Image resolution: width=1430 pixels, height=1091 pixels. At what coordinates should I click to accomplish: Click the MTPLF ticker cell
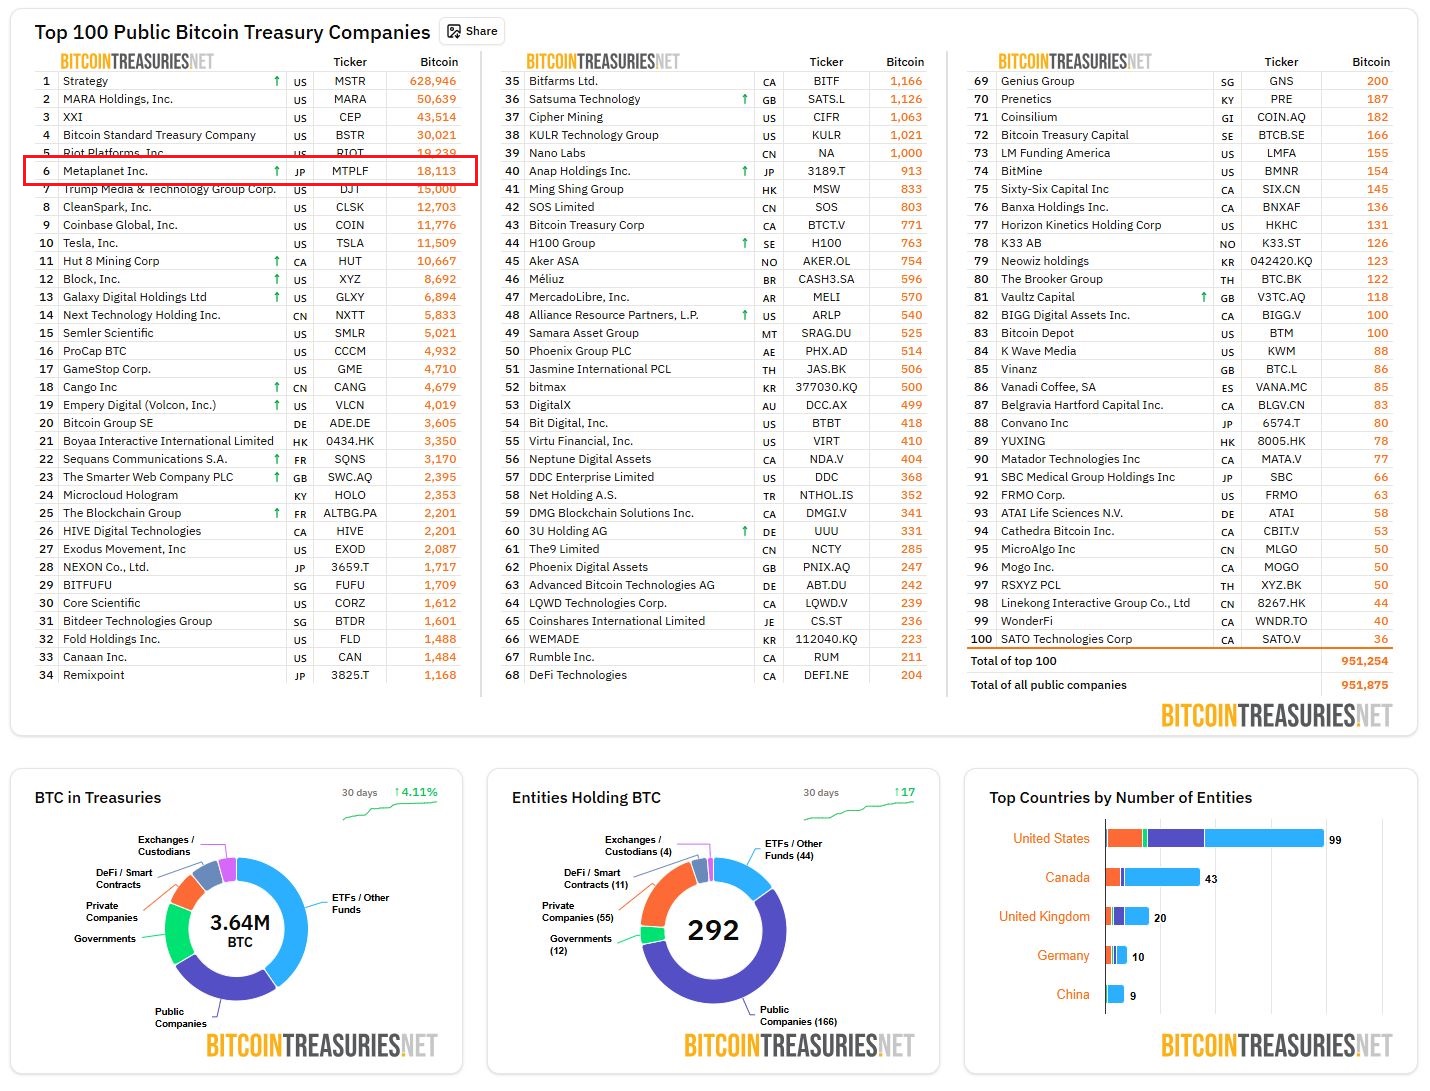pyautogui.click(x=350, y=171)
